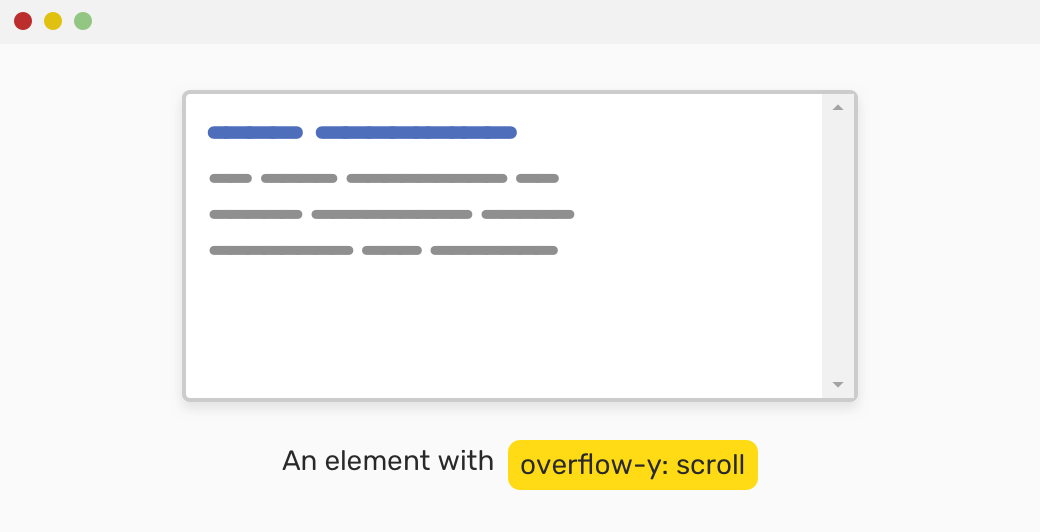
Task: Click first gray bar in third text row
Action: click(281, 251)
